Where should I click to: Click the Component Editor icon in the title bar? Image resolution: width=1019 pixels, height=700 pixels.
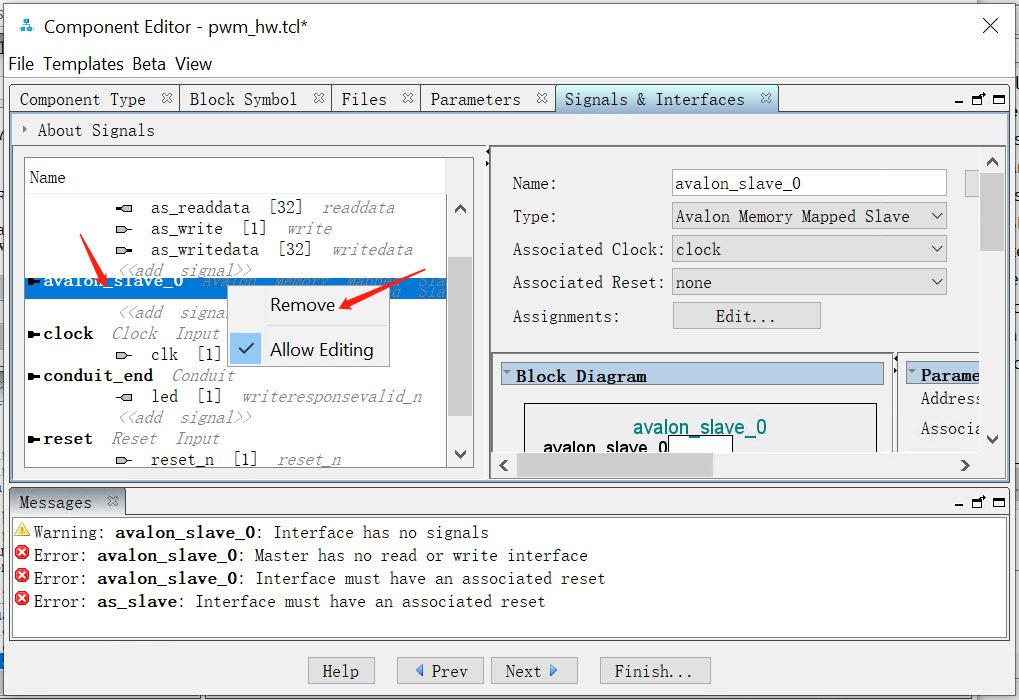(24, 25)
